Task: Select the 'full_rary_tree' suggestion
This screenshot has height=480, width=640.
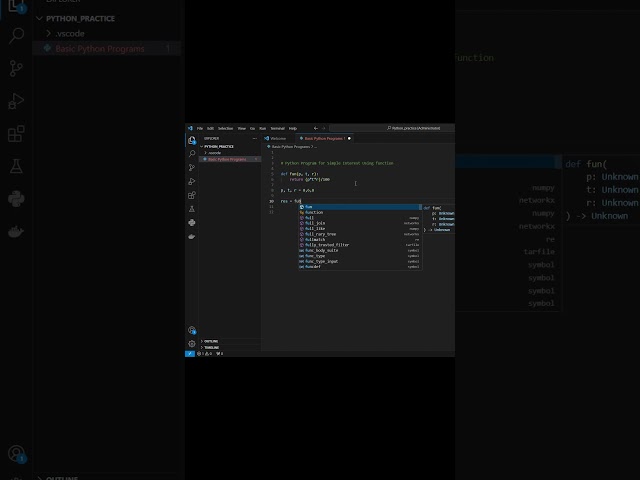Action: [x=359, y=234]
